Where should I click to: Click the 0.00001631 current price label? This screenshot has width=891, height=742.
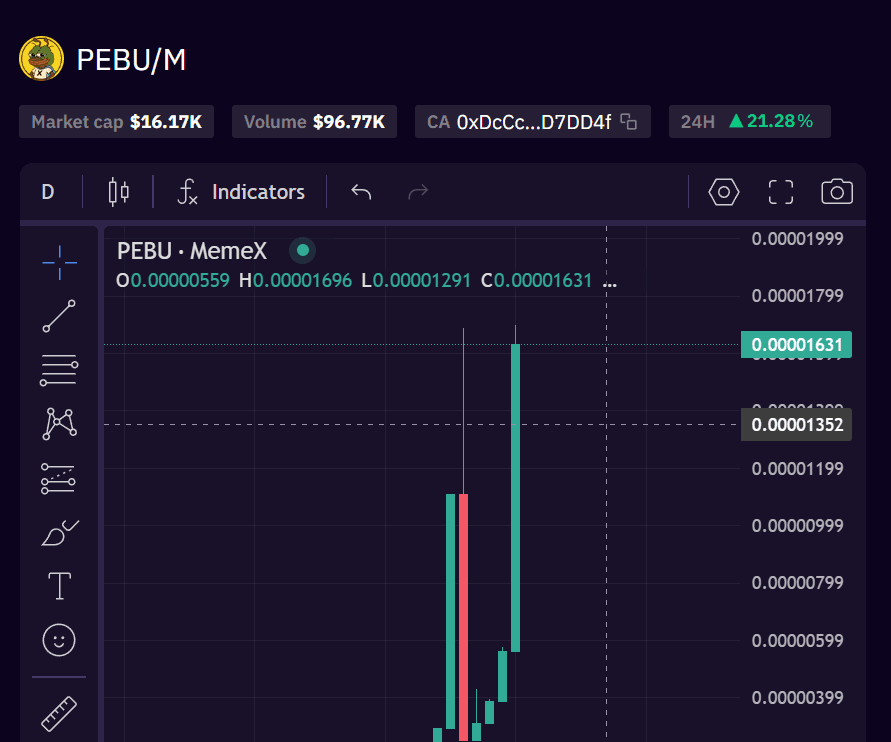point(796,345)
